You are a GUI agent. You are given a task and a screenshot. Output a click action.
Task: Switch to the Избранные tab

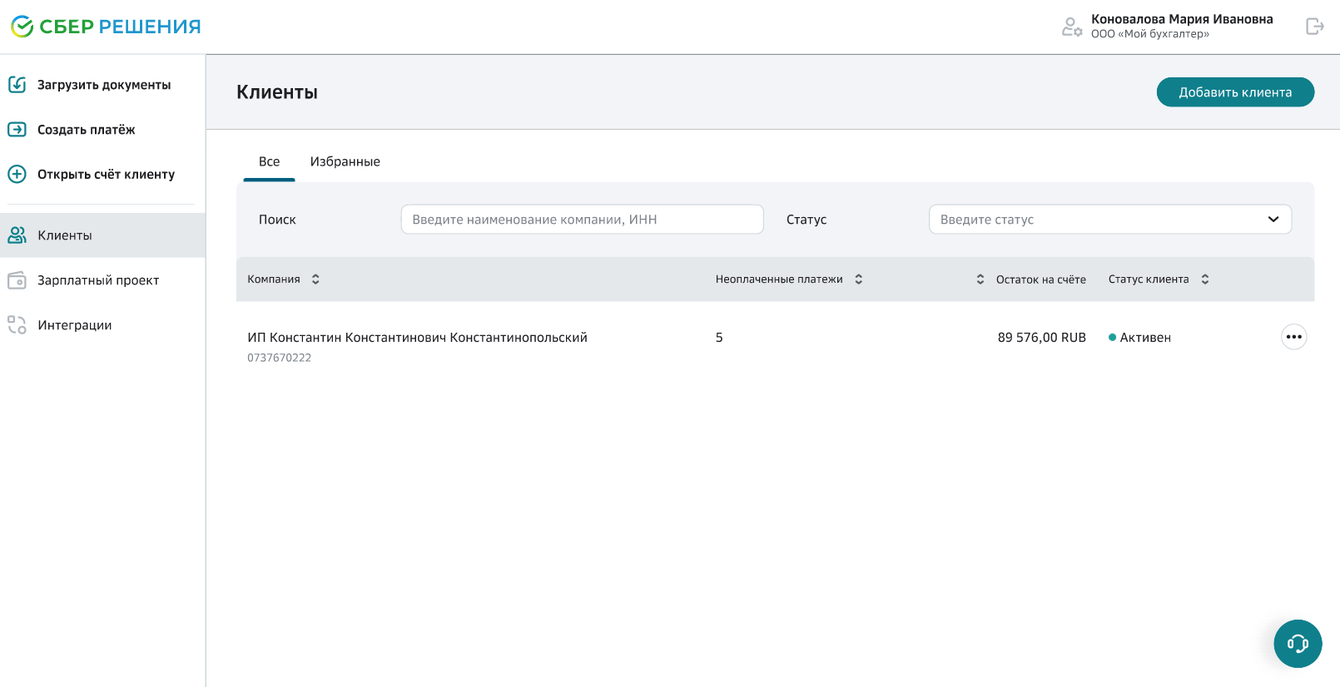(x=345, y=162)
